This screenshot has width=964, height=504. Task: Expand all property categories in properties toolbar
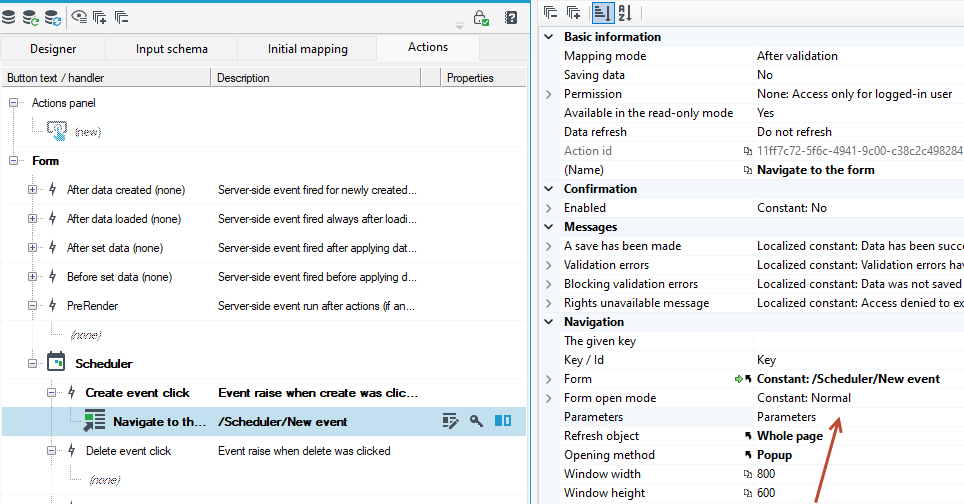573,12
